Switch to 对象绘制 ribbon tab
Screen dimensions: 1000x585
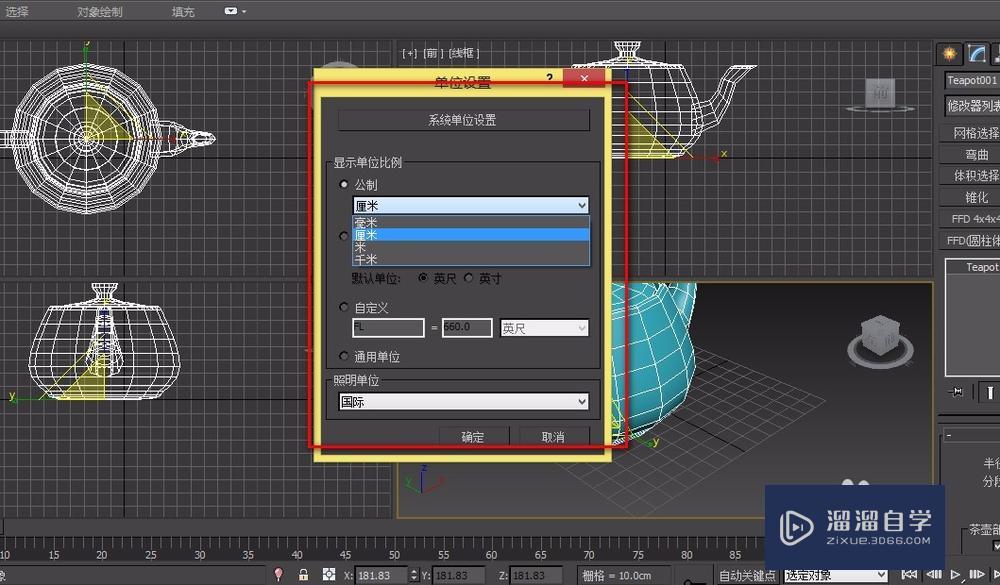coord(99,11)
